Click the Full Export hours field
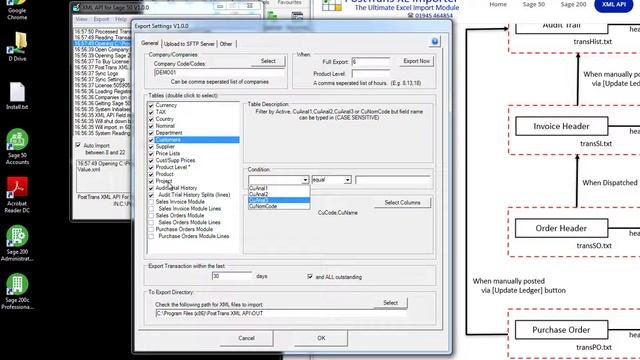This screenshot has height=360, width=640. pos(371,62)
